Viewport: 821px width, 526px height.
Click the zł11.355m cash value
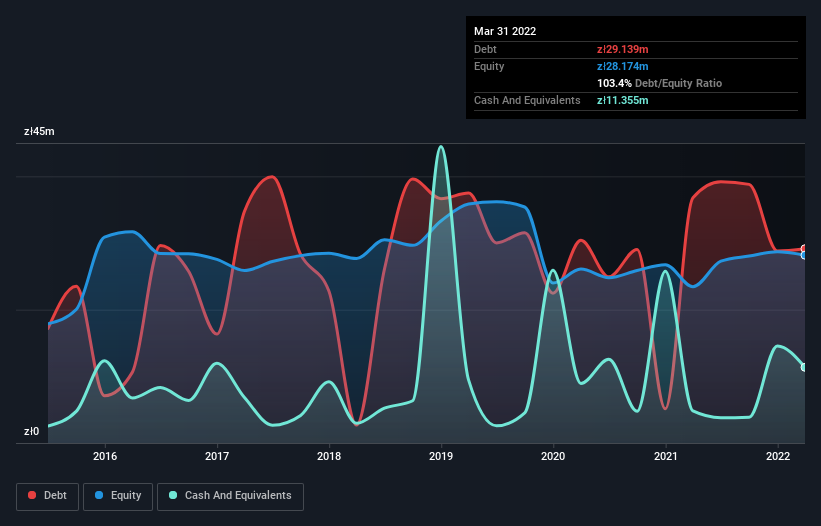pyautogui.click(x=623, y=100)
